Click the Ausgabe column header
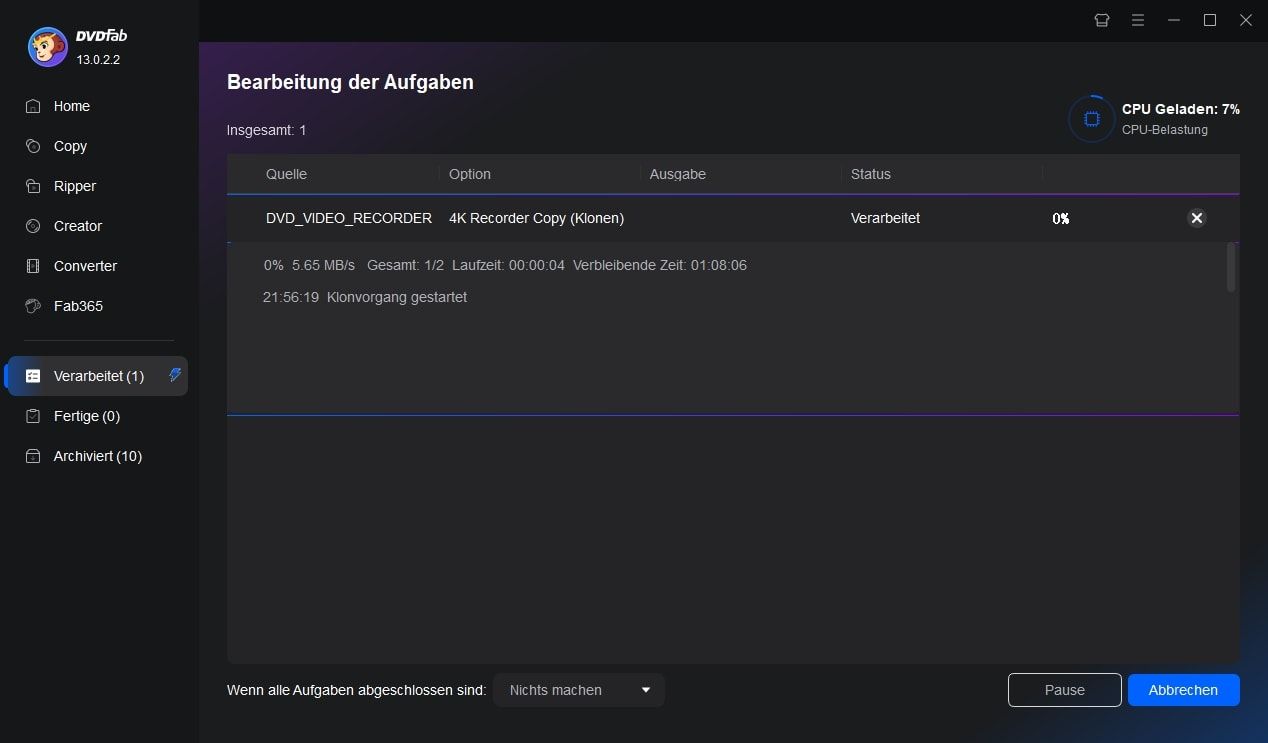Viewport: 1268px width, 743px height. [678, 174]
